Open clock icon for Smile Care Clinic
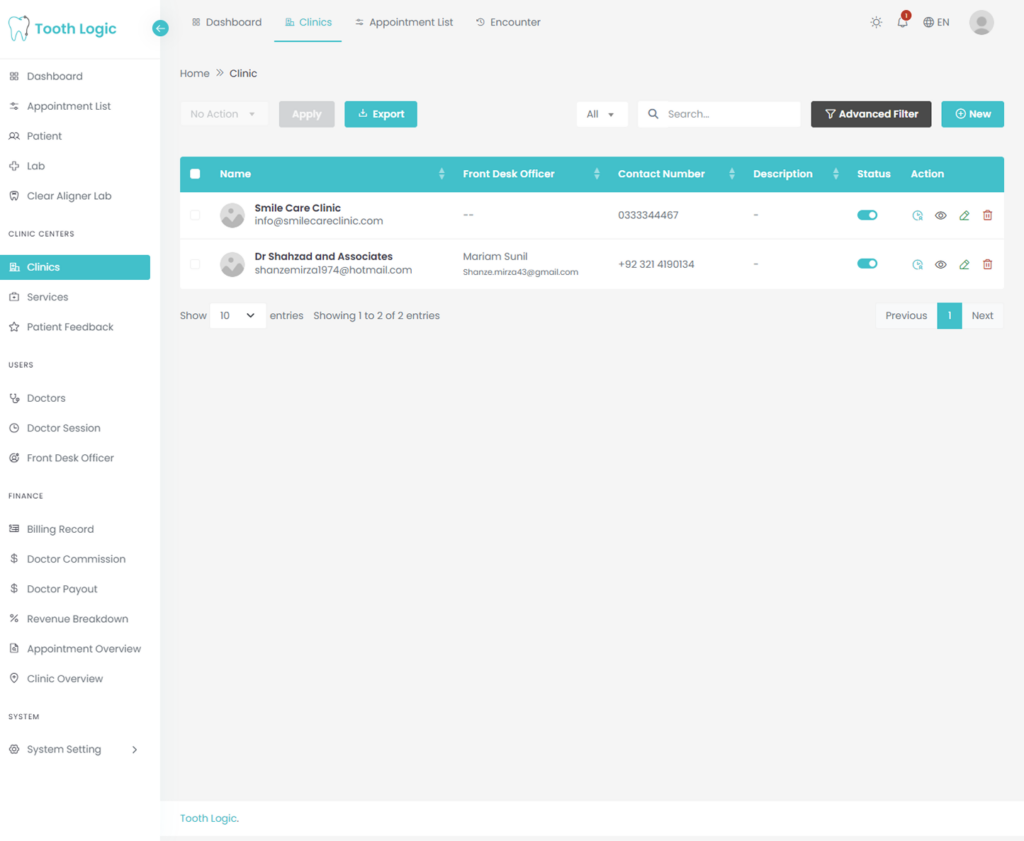This screenshot has height=841, width=1024. tap(918, 215)
